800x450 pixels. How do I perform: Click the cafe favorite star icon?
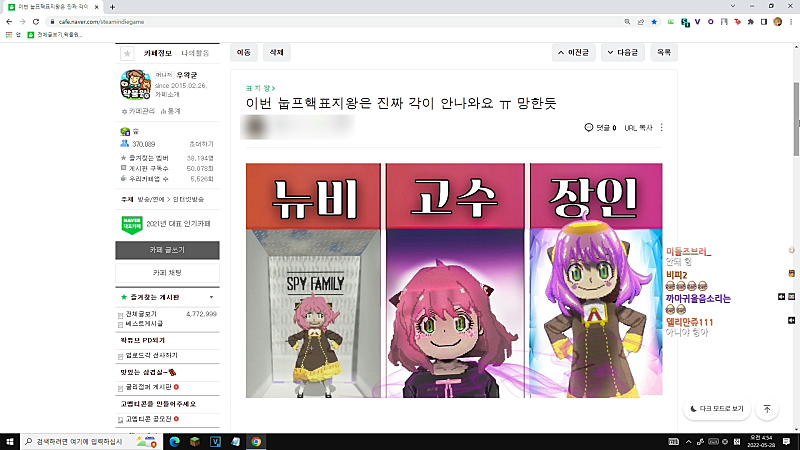point(127,53)
